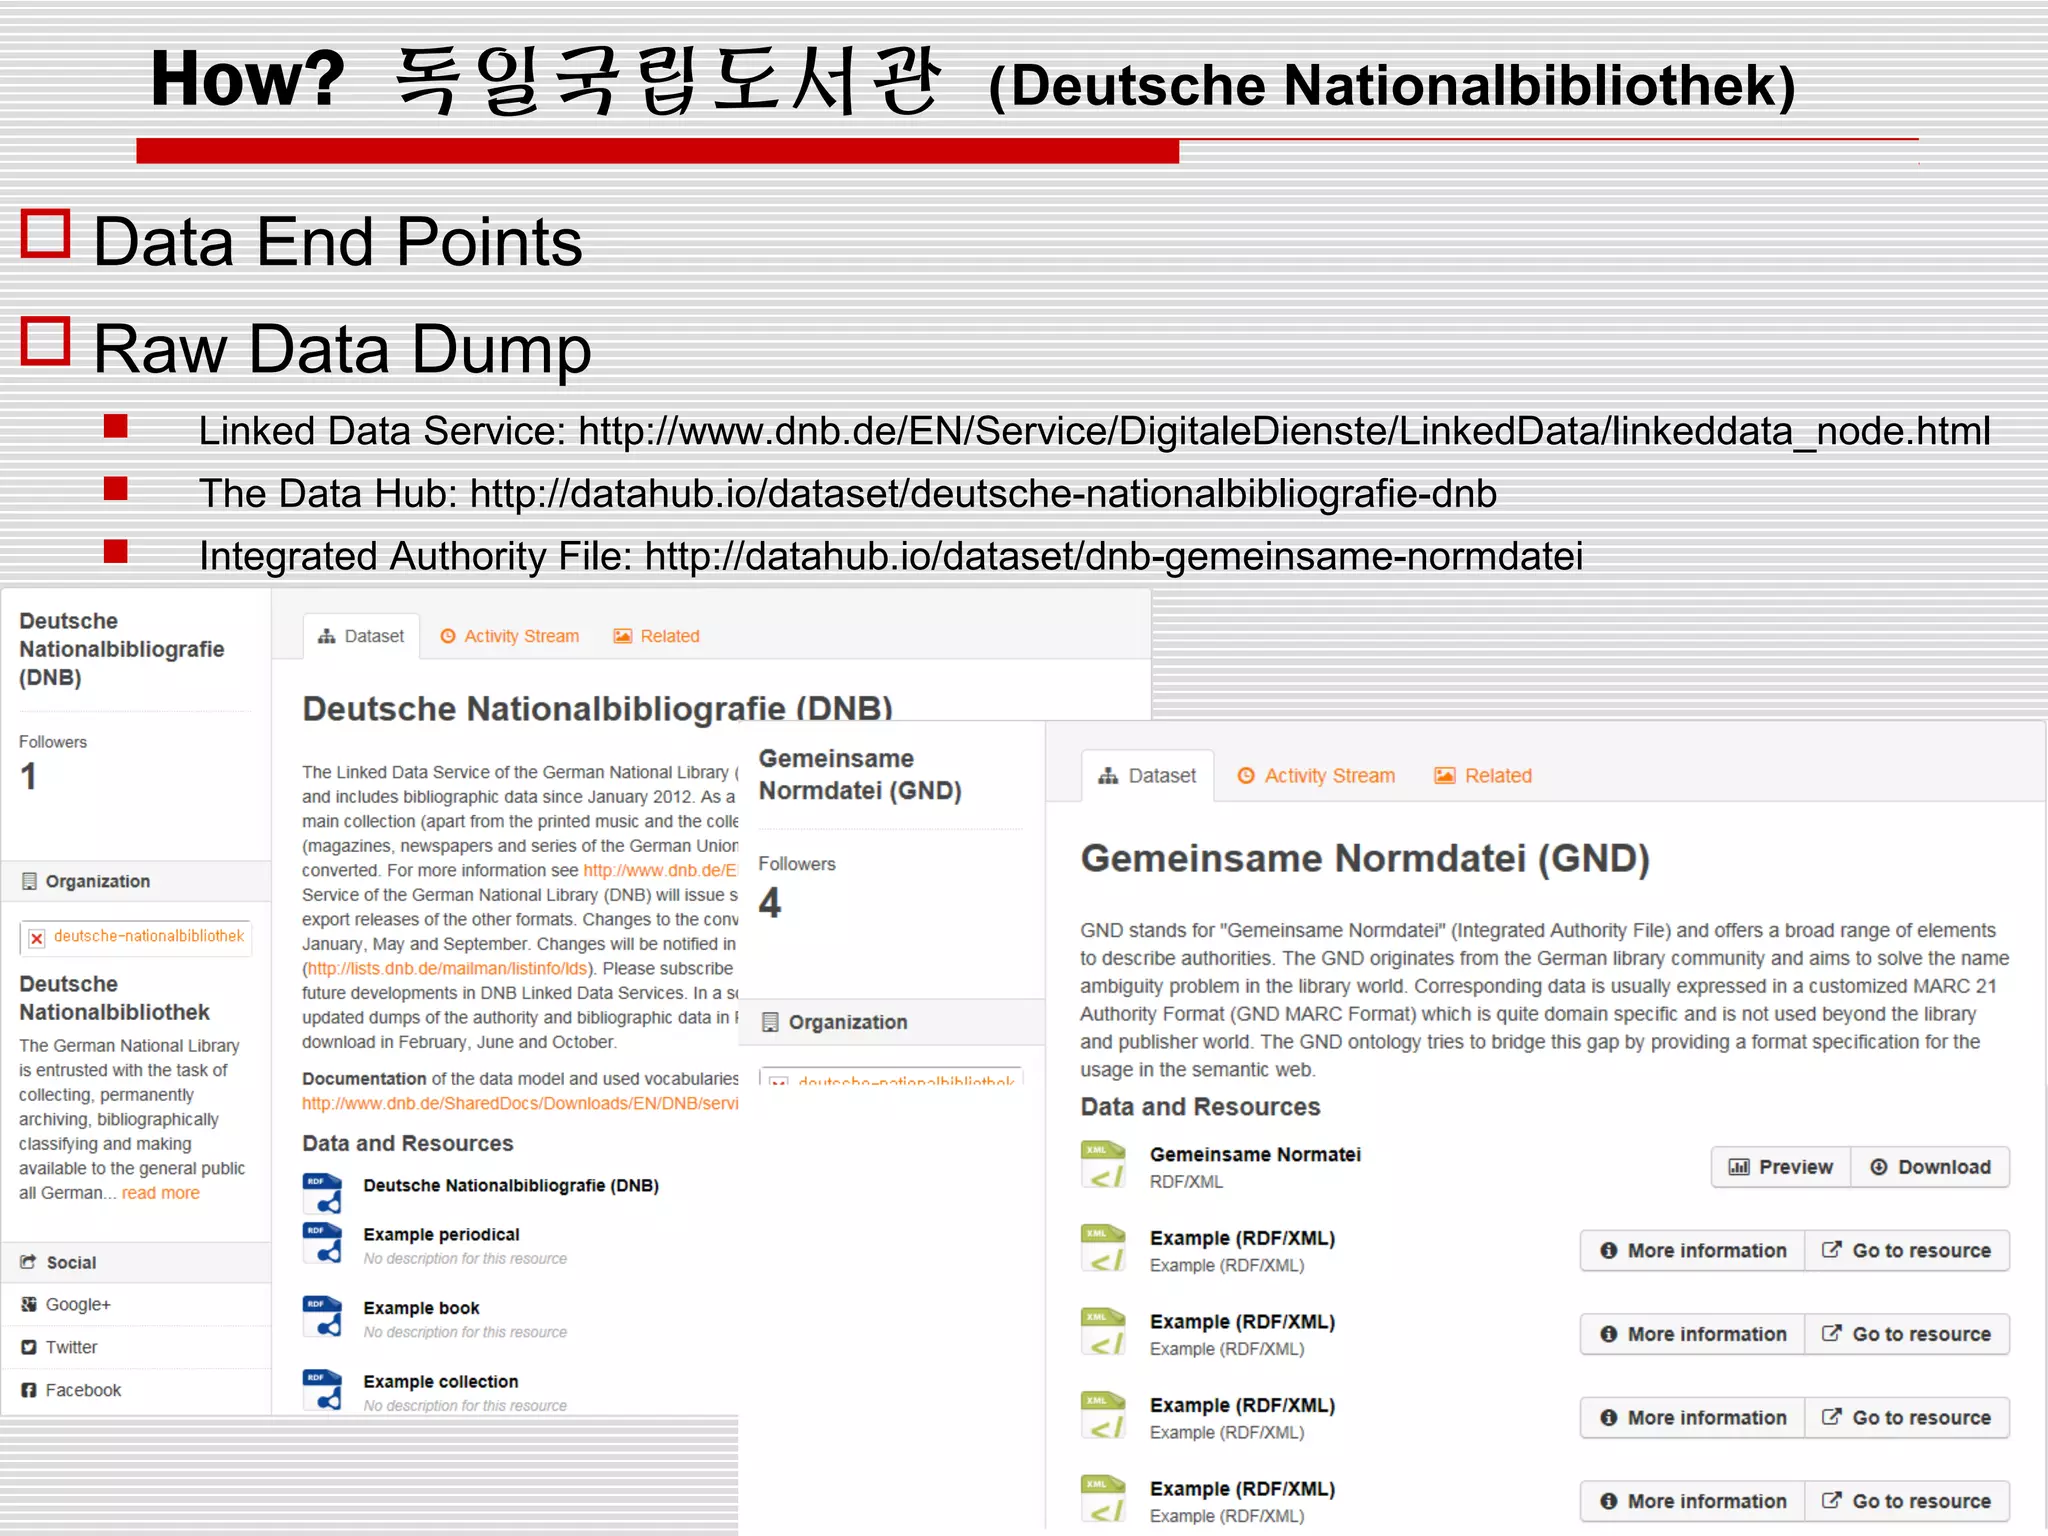The image size is (2048, 1536).
Task: Open the lists.dnb.de mailman link
Action: point(448,968)
